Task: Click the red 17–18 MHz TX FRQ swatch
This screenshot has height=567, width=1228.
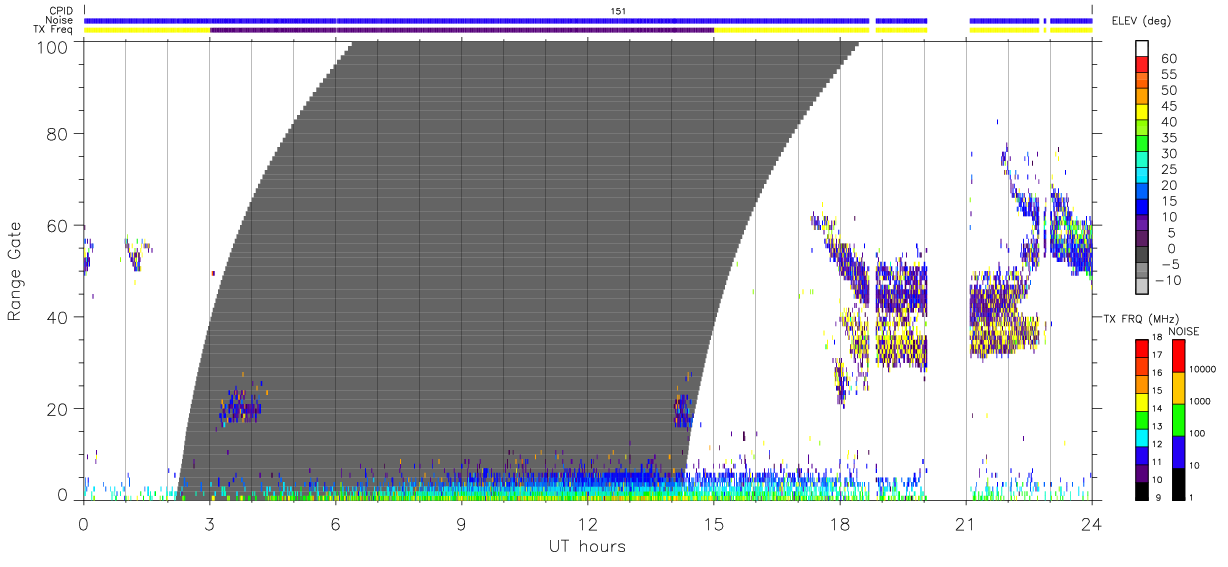Action: click(1141, 347)
